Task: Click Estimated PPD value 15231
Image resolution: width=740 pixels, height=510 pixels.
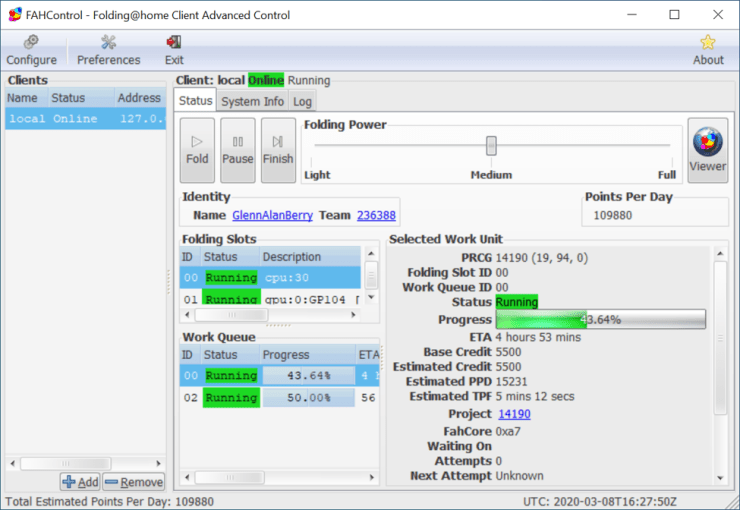Action: (x=511, y=381)
